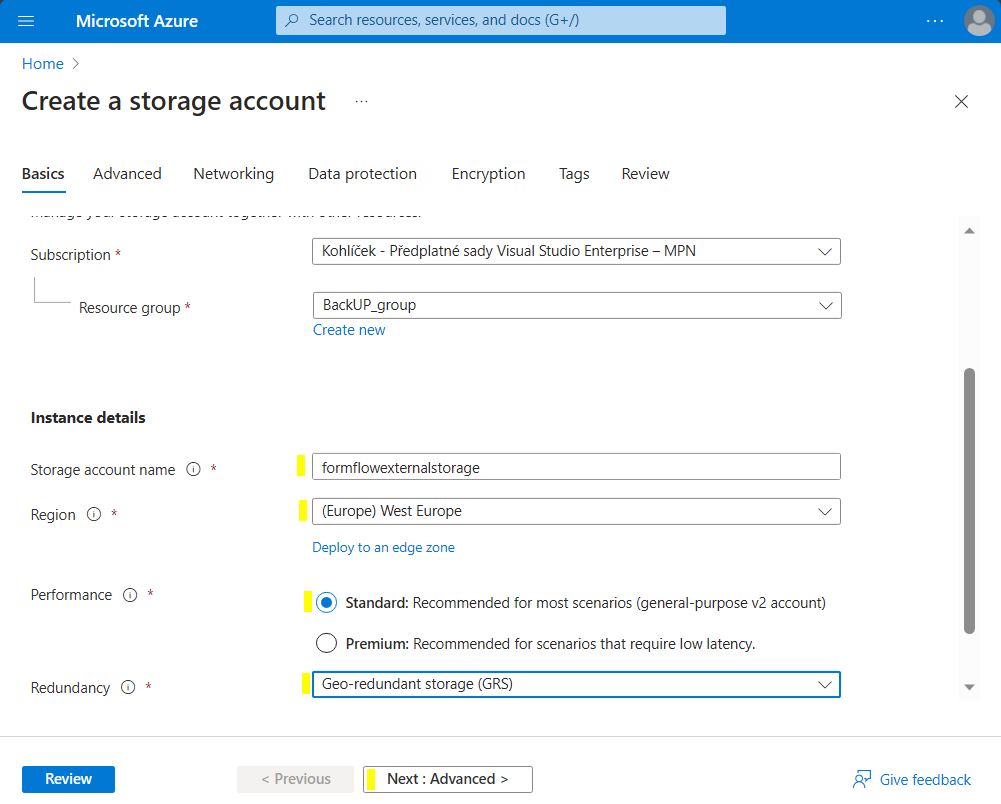Click the user account avatar
Image resolution: width=1001 pixels, height=804 pixels.
tap(978, 21)
